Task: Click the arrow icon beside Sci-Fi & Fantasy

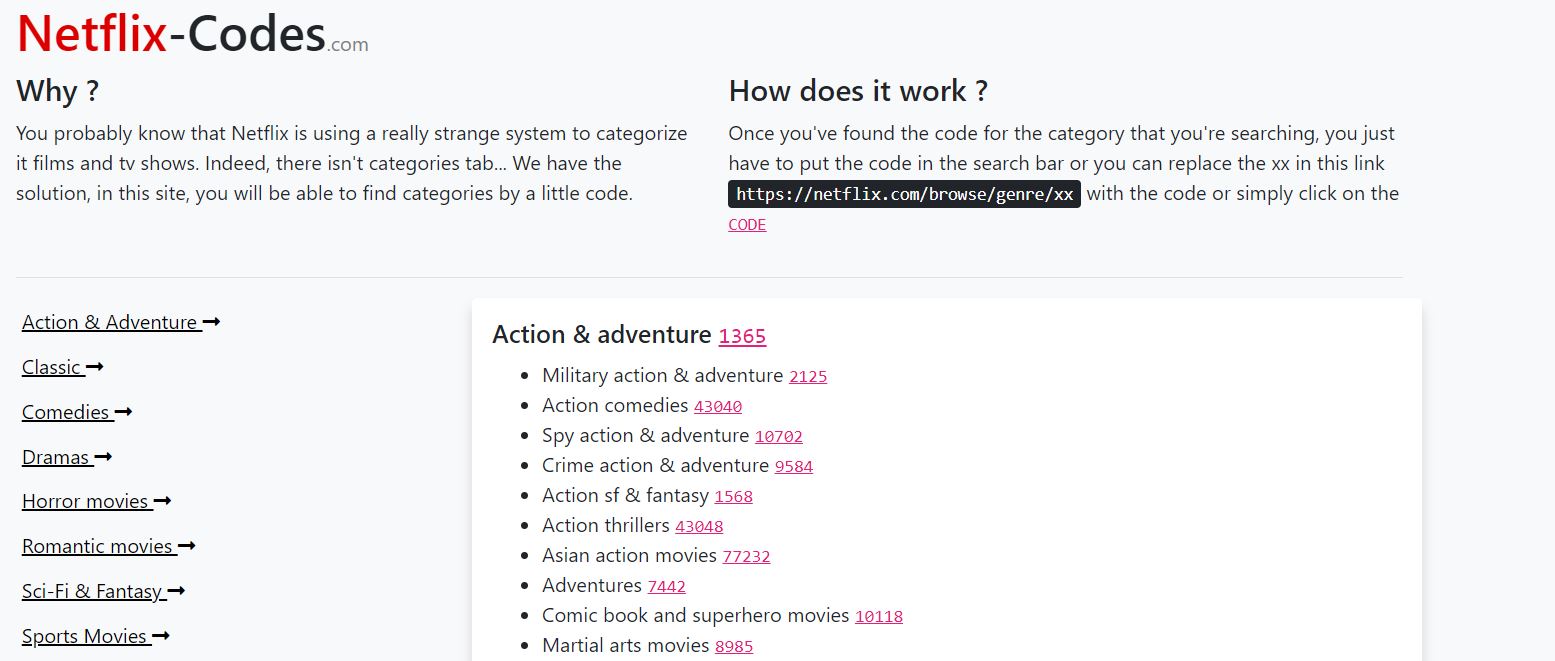Action: click(x=176, y=591)
